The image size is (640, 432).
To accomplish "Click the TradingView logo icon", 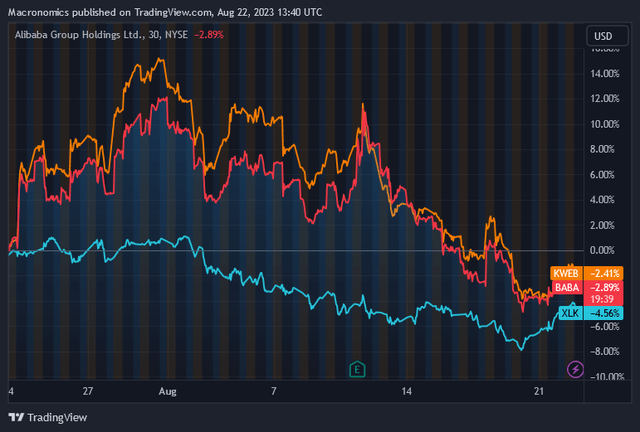I will [x=16, y=417].
